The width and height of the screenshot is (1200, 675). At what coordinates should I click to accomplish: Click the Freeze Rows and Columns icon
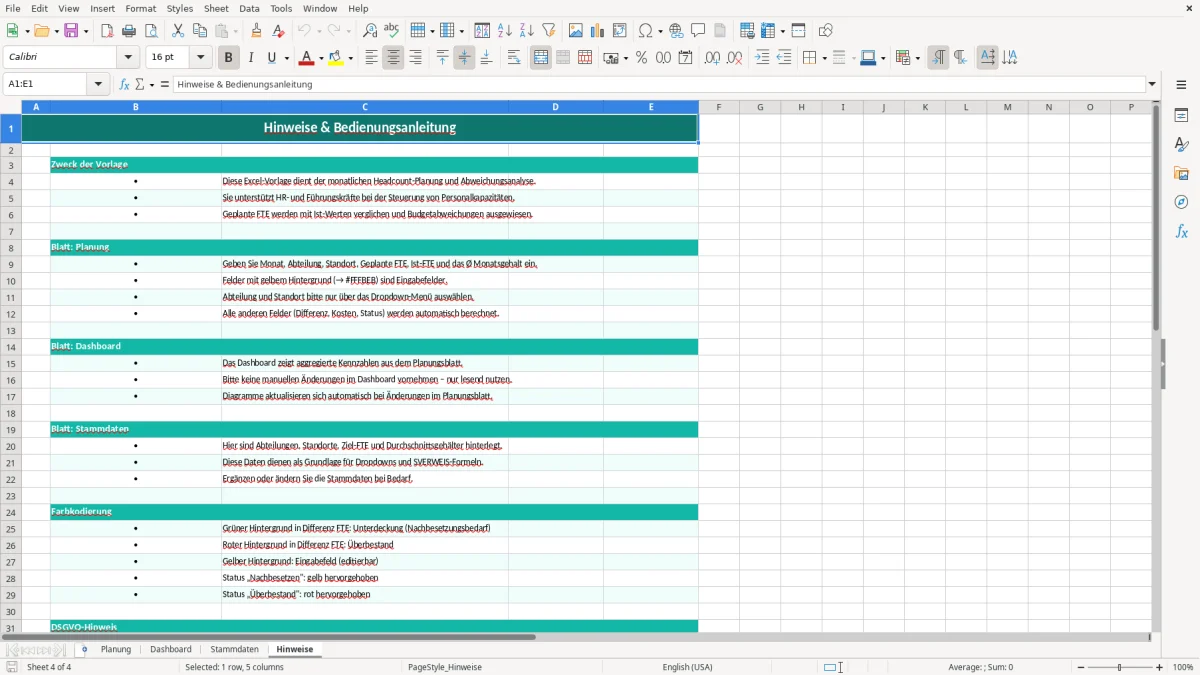pos(768,31)
